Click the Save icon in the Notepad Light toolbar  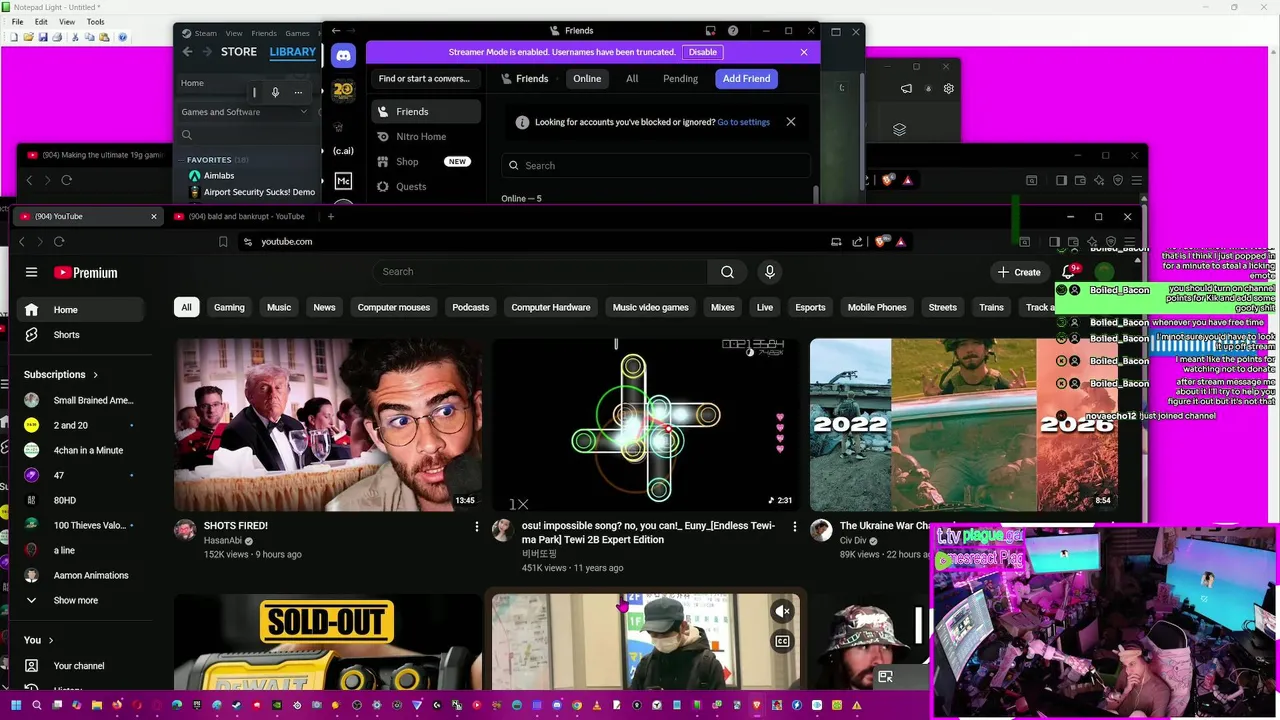(42, 37)
